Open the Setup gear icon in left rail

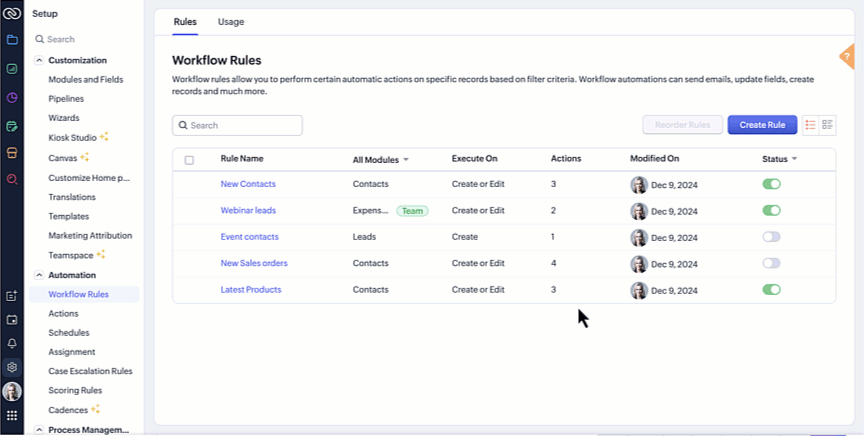[x=12, y=367]
